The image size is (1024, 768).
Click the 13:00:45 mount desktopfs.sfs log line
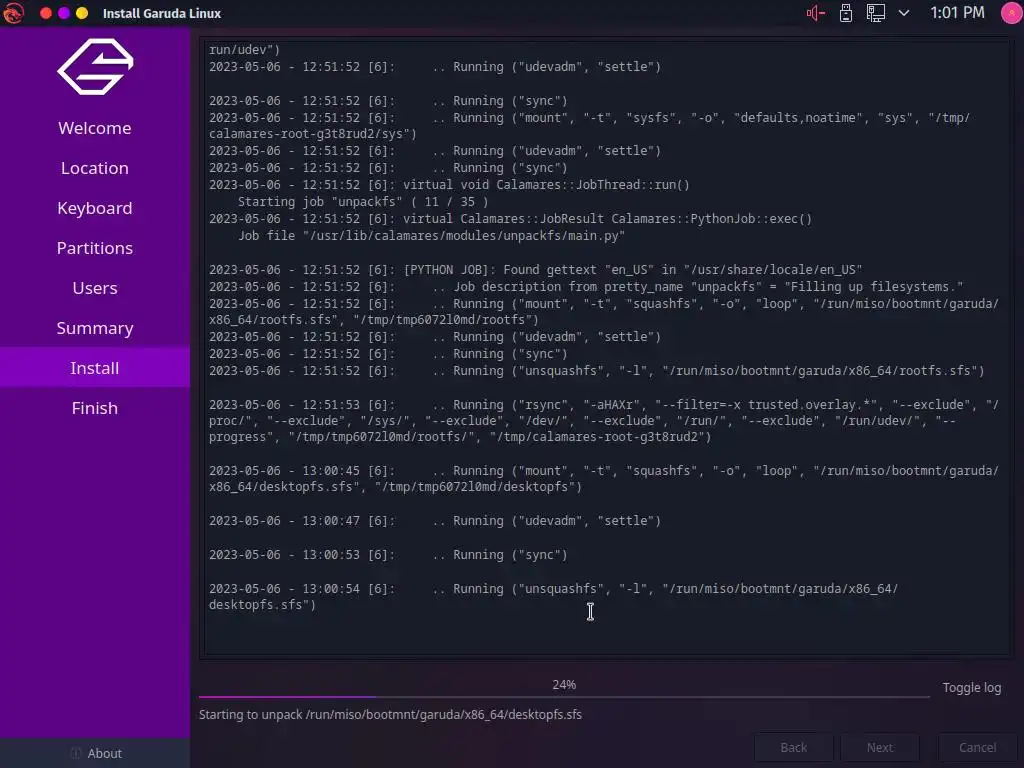[603, 479]
